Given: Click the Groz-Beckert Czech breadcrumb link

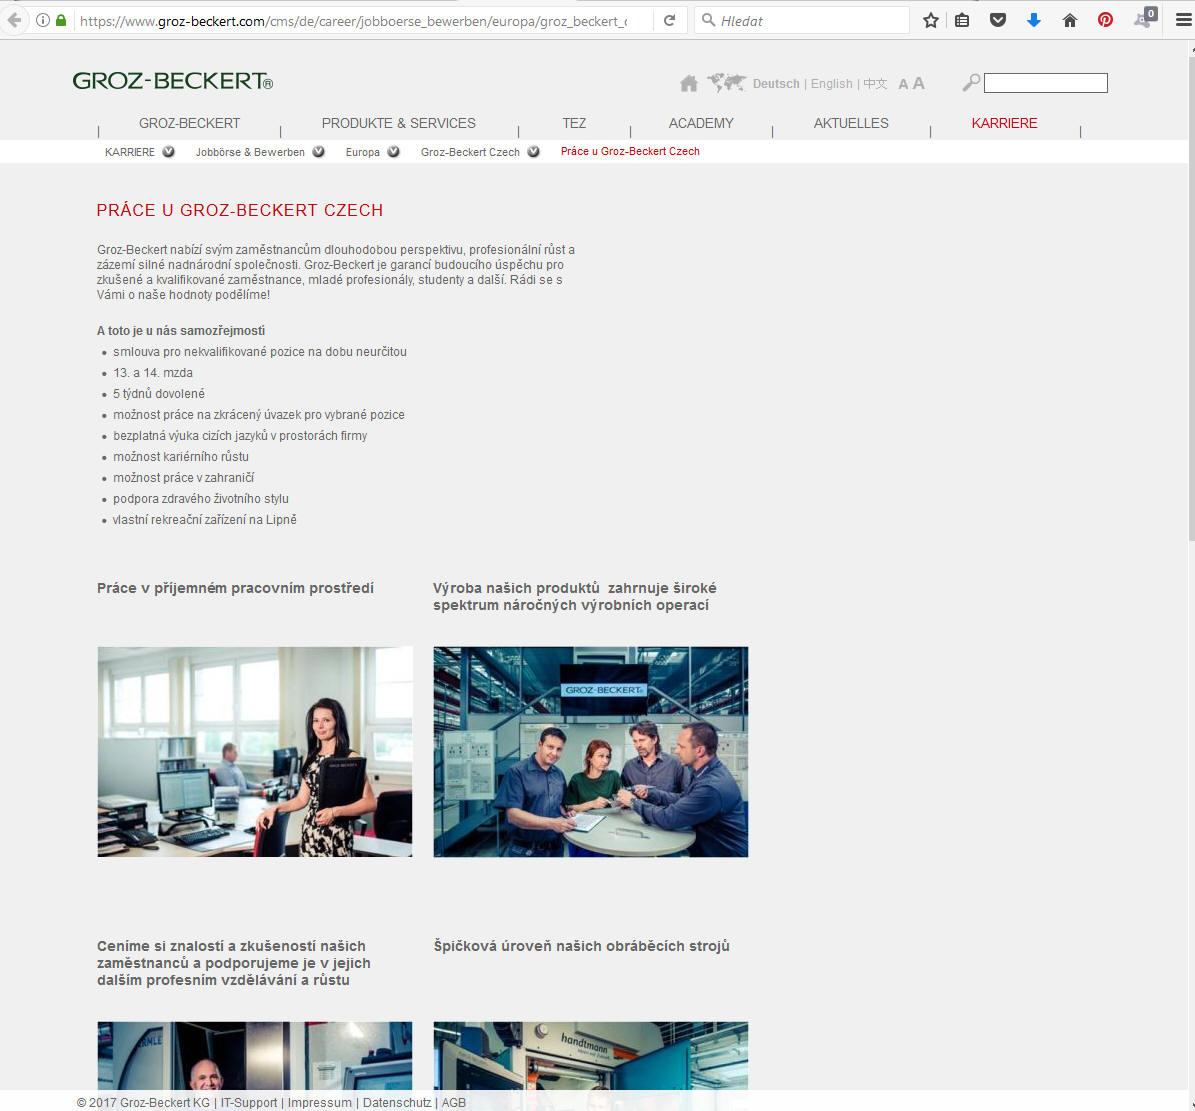Looking at the screenshot, I should [470, 152].
